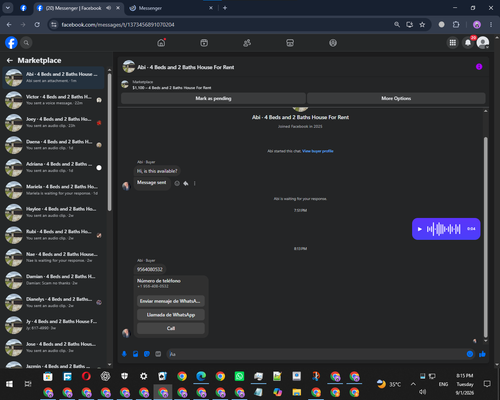Open Adriana conversation in the list

tap(53, 167)
